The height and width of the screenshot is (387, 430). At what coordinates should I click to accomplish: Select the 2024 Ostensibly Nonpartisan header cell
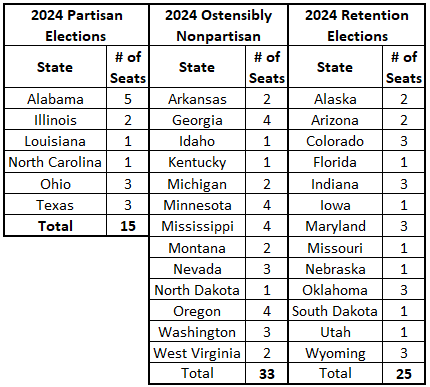(x=219, y=25)
